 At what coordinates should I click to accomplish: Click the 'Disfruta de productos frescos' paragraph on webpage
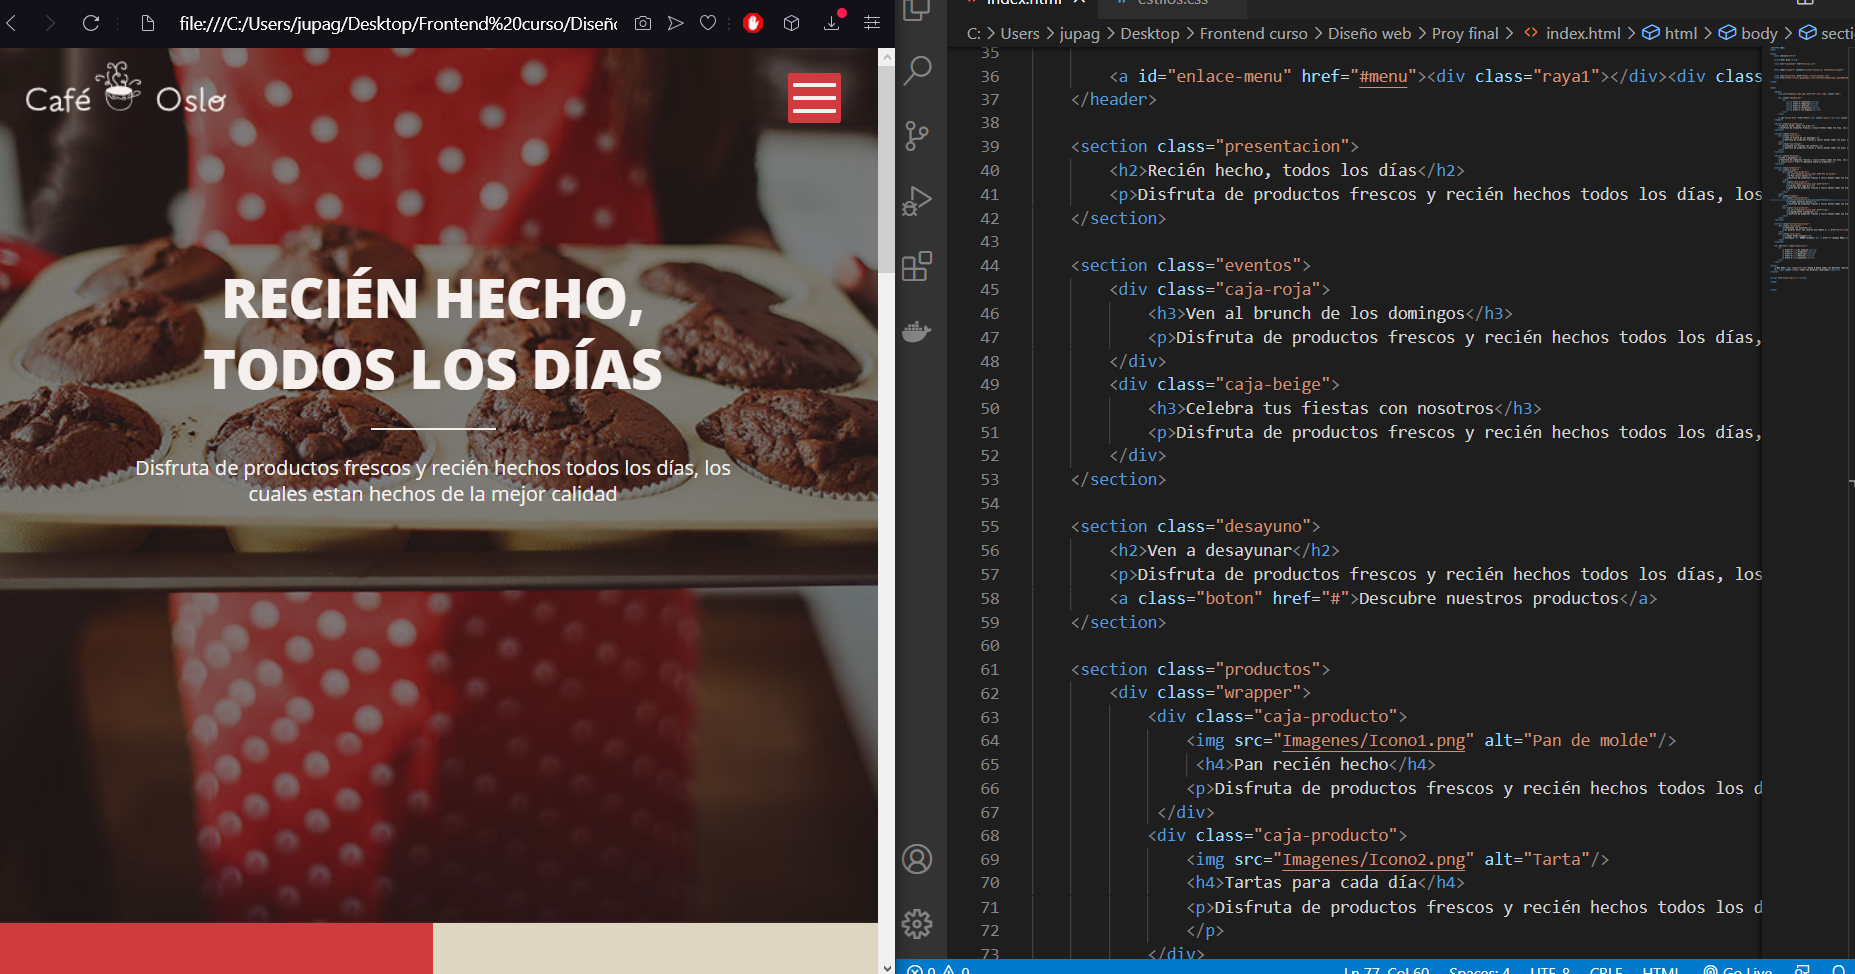click(433, 481)
